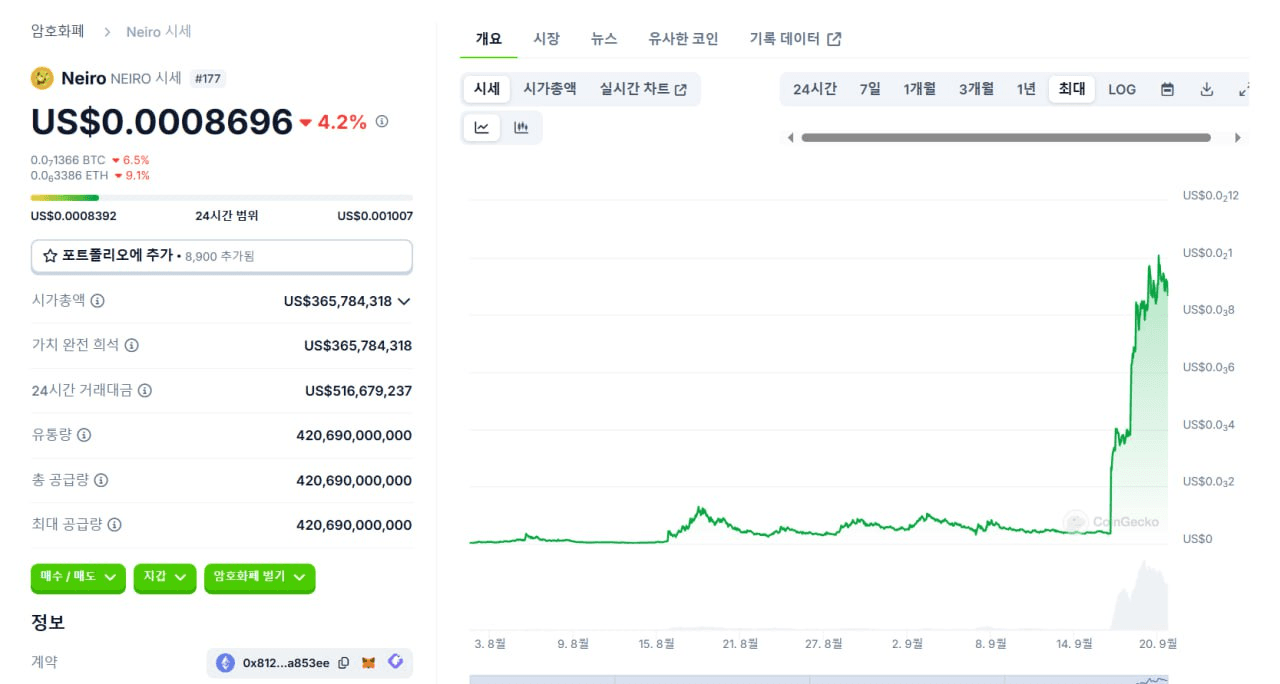Click the download chart data icon

[x=1207, y=89]
